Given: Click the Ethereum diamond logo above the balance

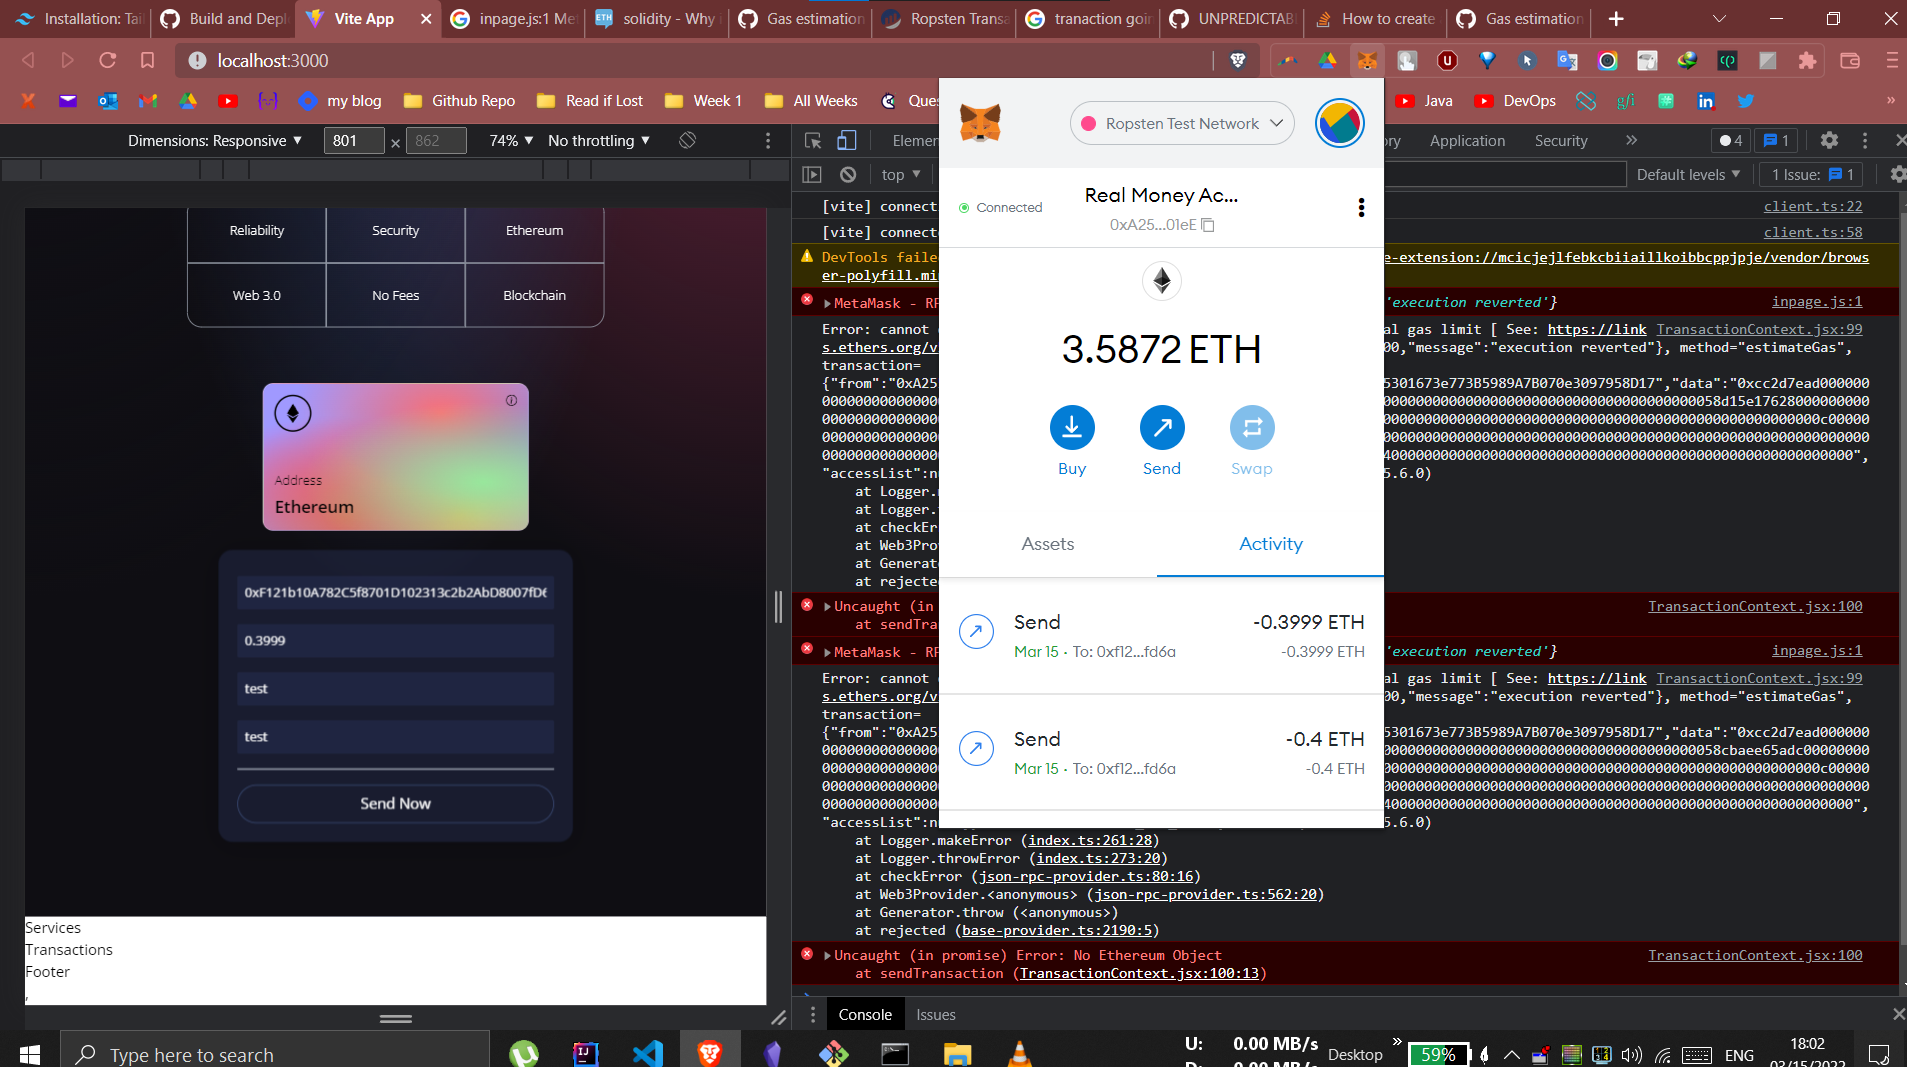Looking at the screenshot, I should coord(1161,281).
